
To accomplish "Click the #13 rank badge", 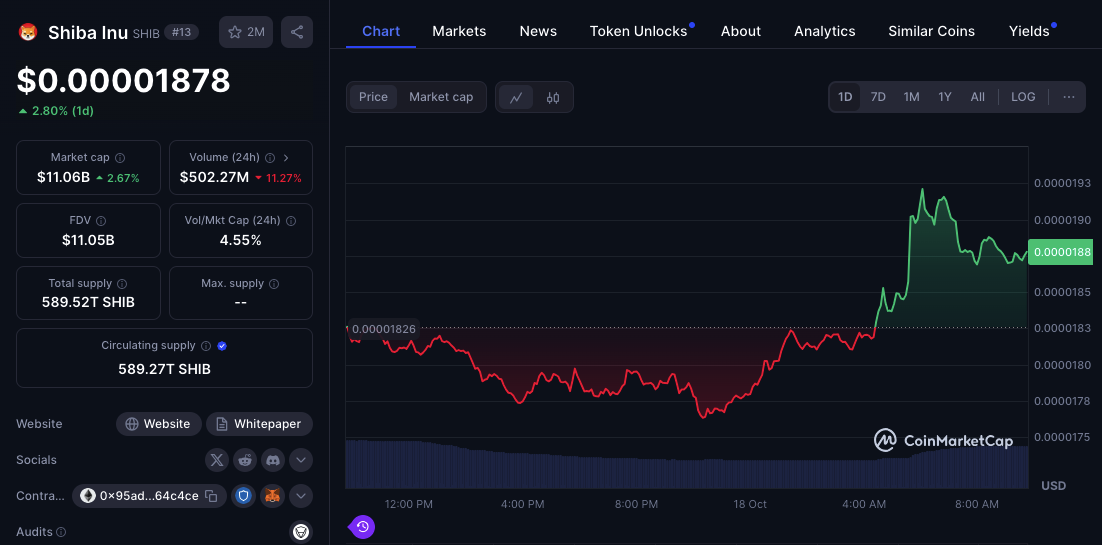I will pos(181,32).
